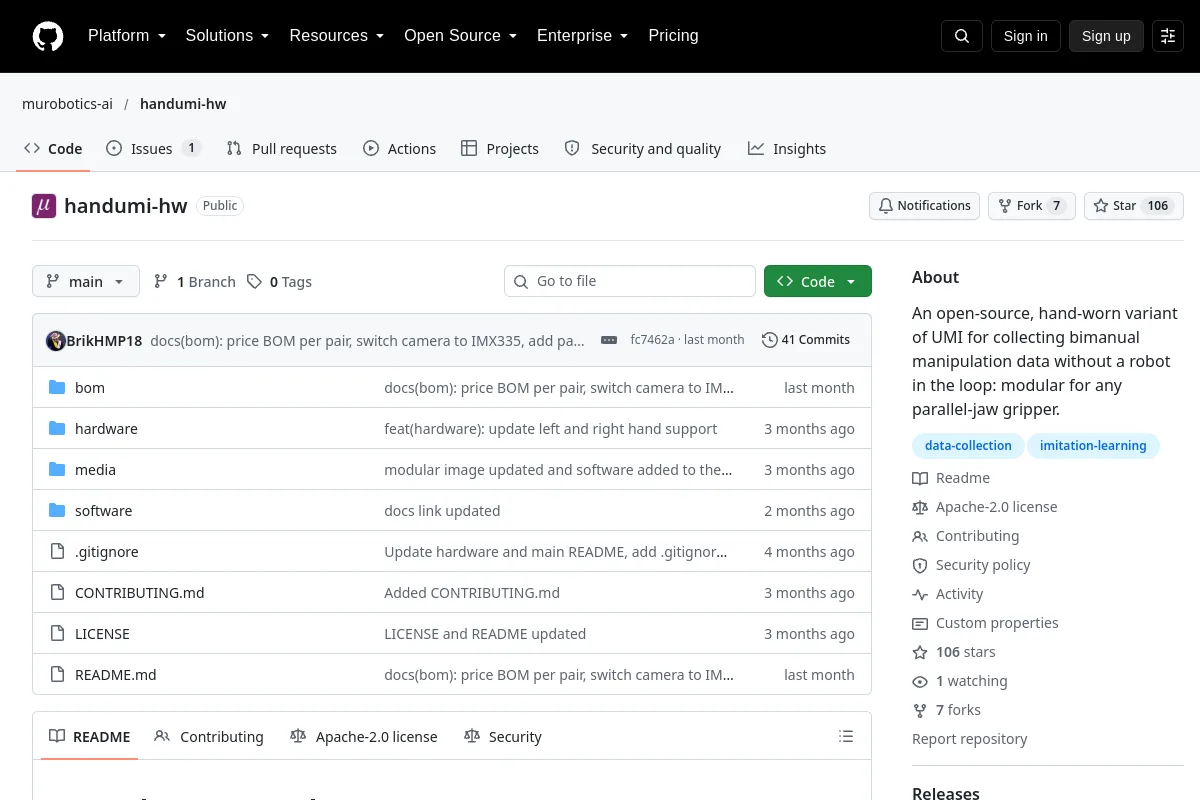Click the README.md file icon

(x=57, y=675)
